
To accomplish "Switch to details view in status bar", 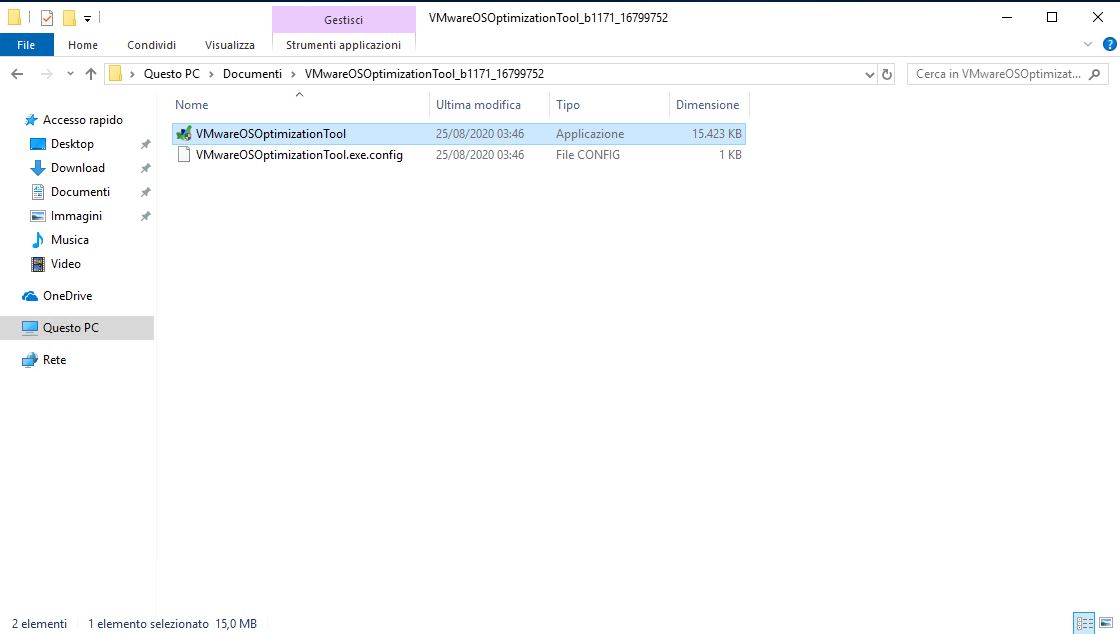I will click(1084, 623).
